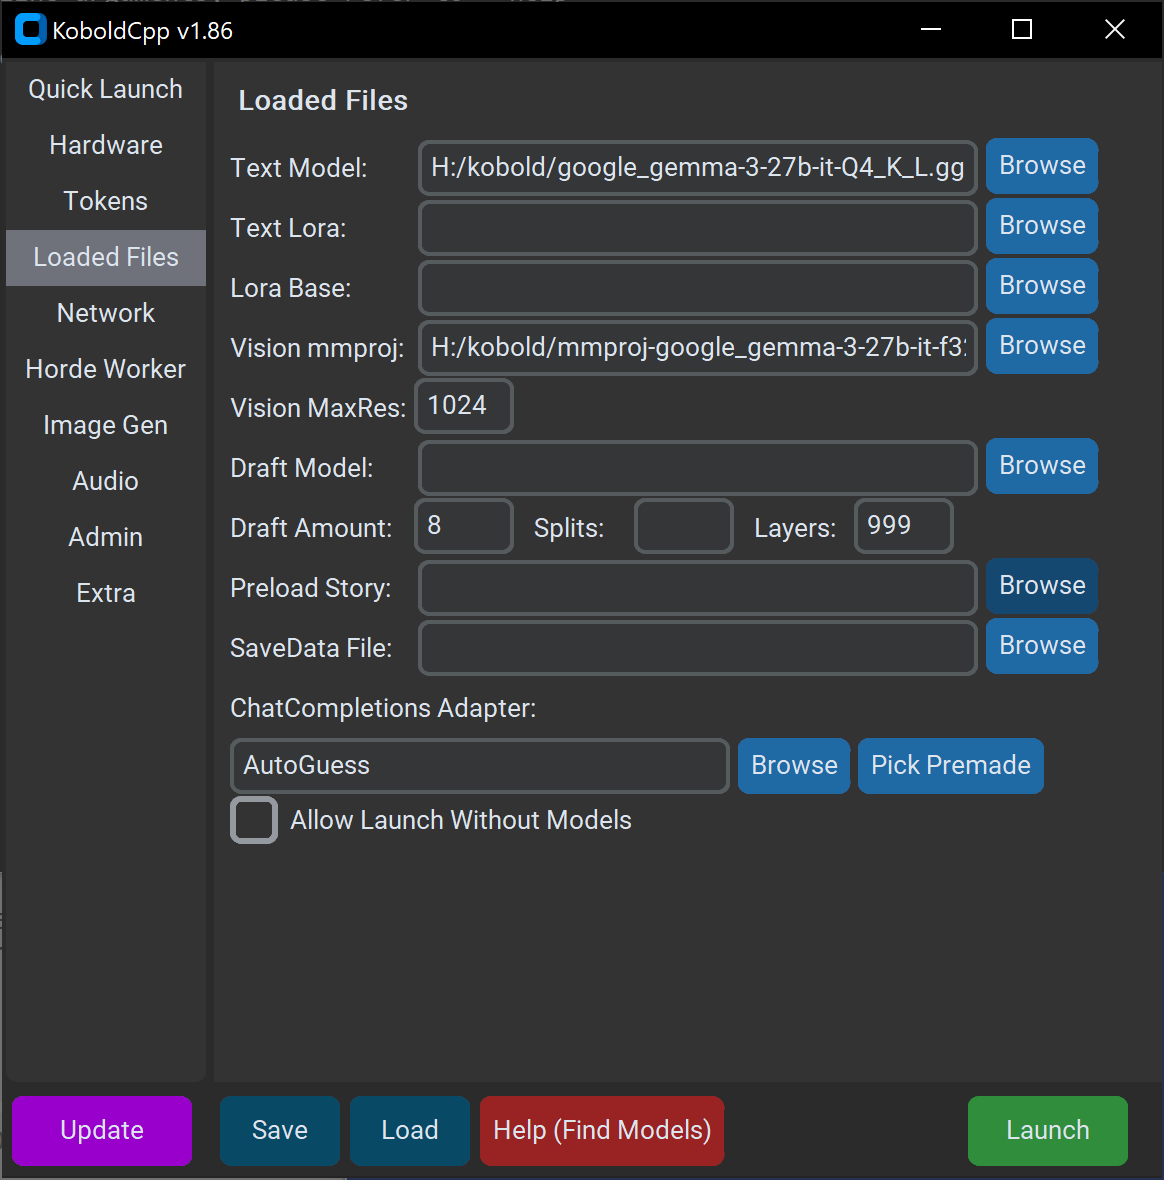1164x1180 pixels.
Task: Click the empty SaveData File field
Action: coord(697,648)
